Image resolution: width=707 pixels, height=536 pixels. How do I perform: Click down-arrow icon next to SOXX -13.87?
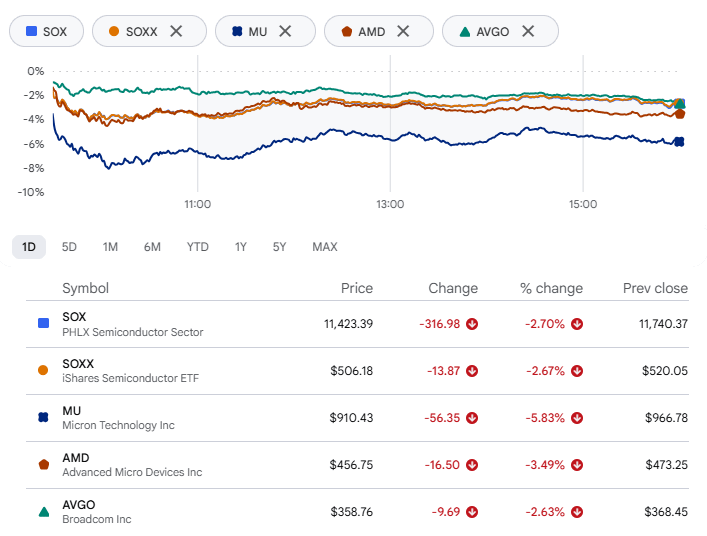click(x=472, y=371)
